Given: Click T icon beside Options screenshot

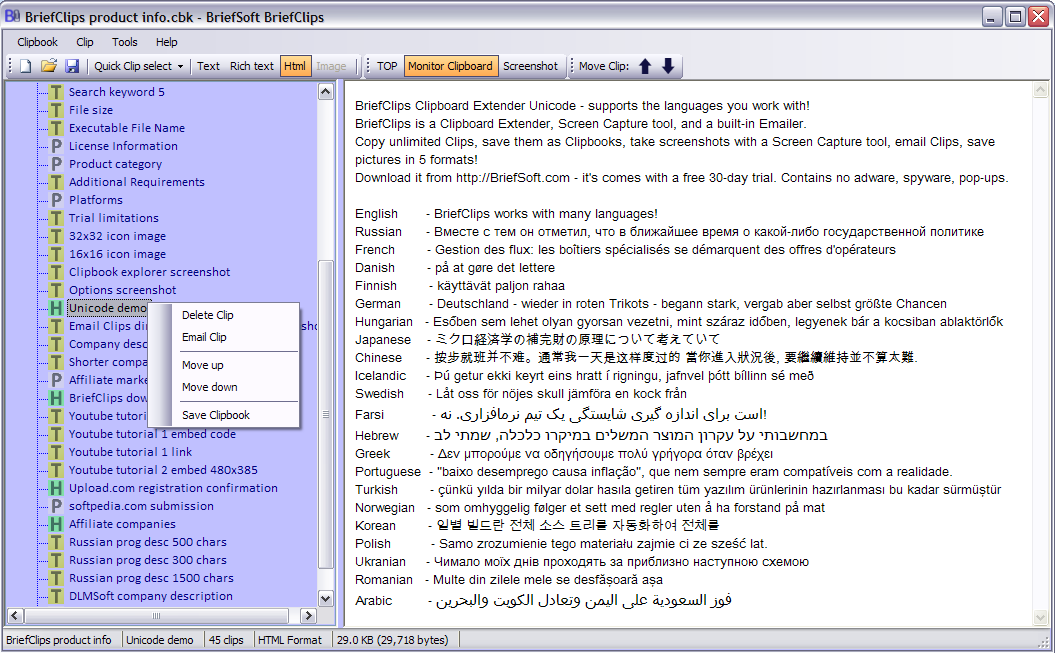Looking at the screenshot, I should [57, 291].
